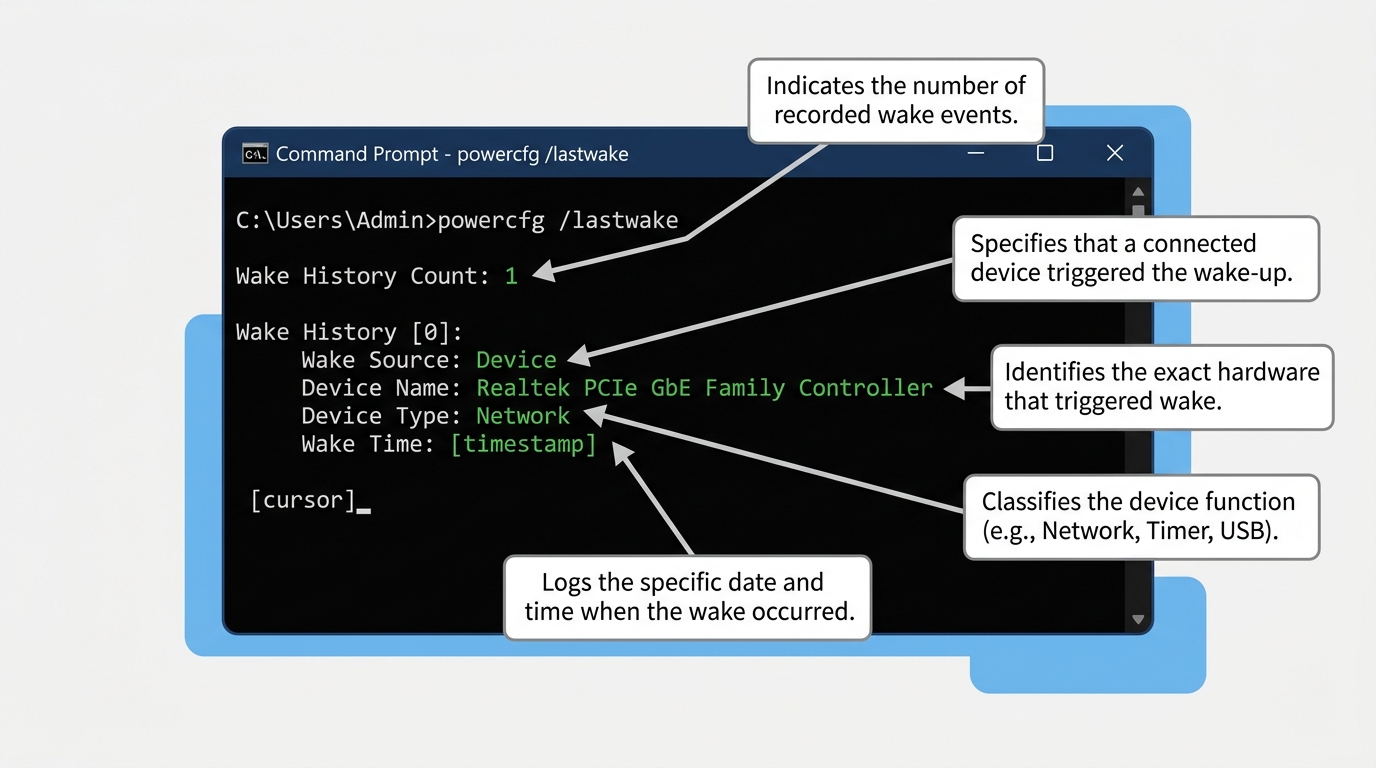Click the scrollbar up arrow
Screen dimensions: 1376x768
(1138, 192)
